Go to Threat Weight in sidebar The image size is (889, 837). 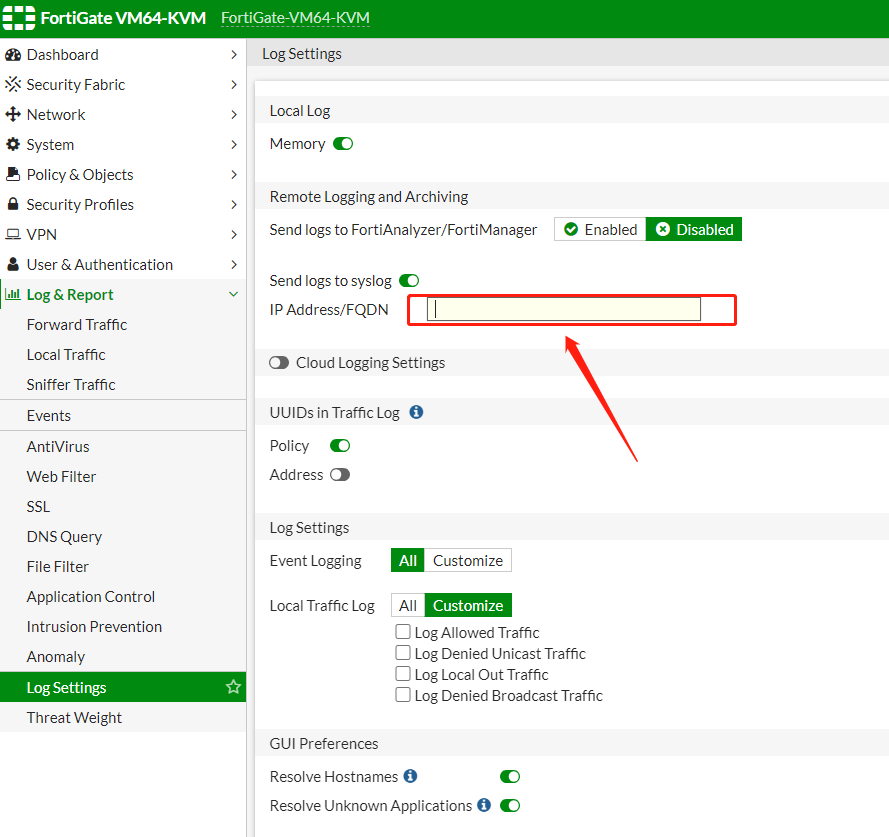click(74, 718)
